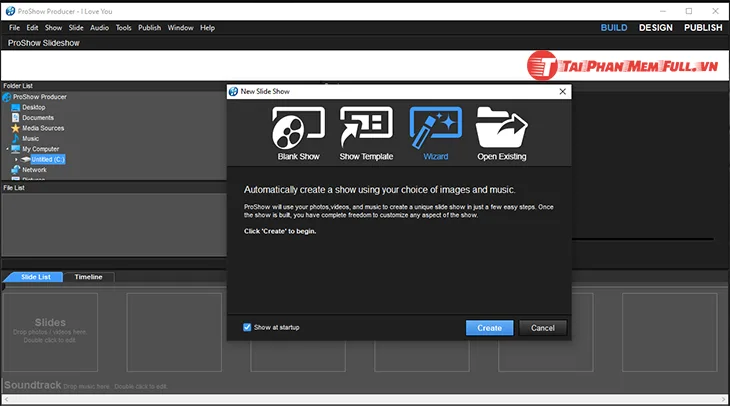Open the Show menu
Viewport: 730px width, 406px height.
click(54, 28)
